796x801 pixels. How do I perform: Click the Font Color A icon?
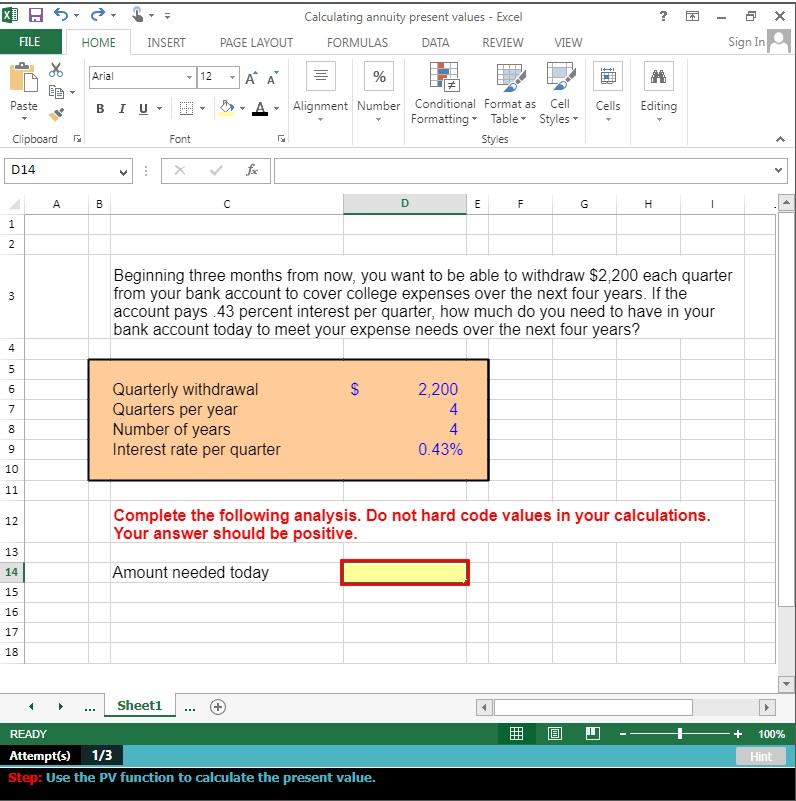click(260, 108)
